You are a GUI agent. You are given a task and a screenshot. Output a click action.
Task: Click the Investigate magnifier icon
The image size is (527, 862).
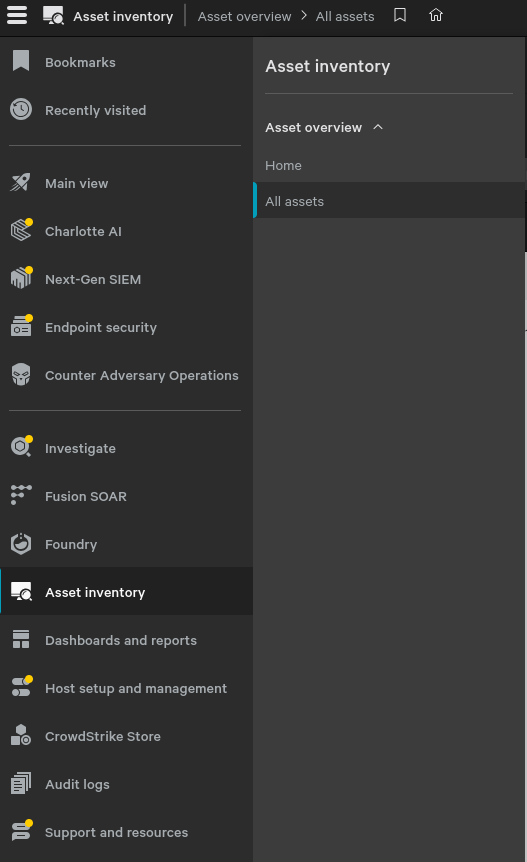coord(21,447)
